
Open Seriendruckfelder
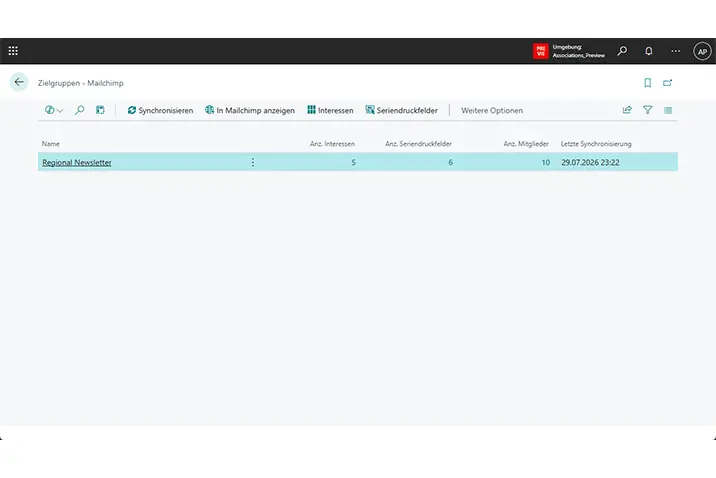tap(401, 110)
